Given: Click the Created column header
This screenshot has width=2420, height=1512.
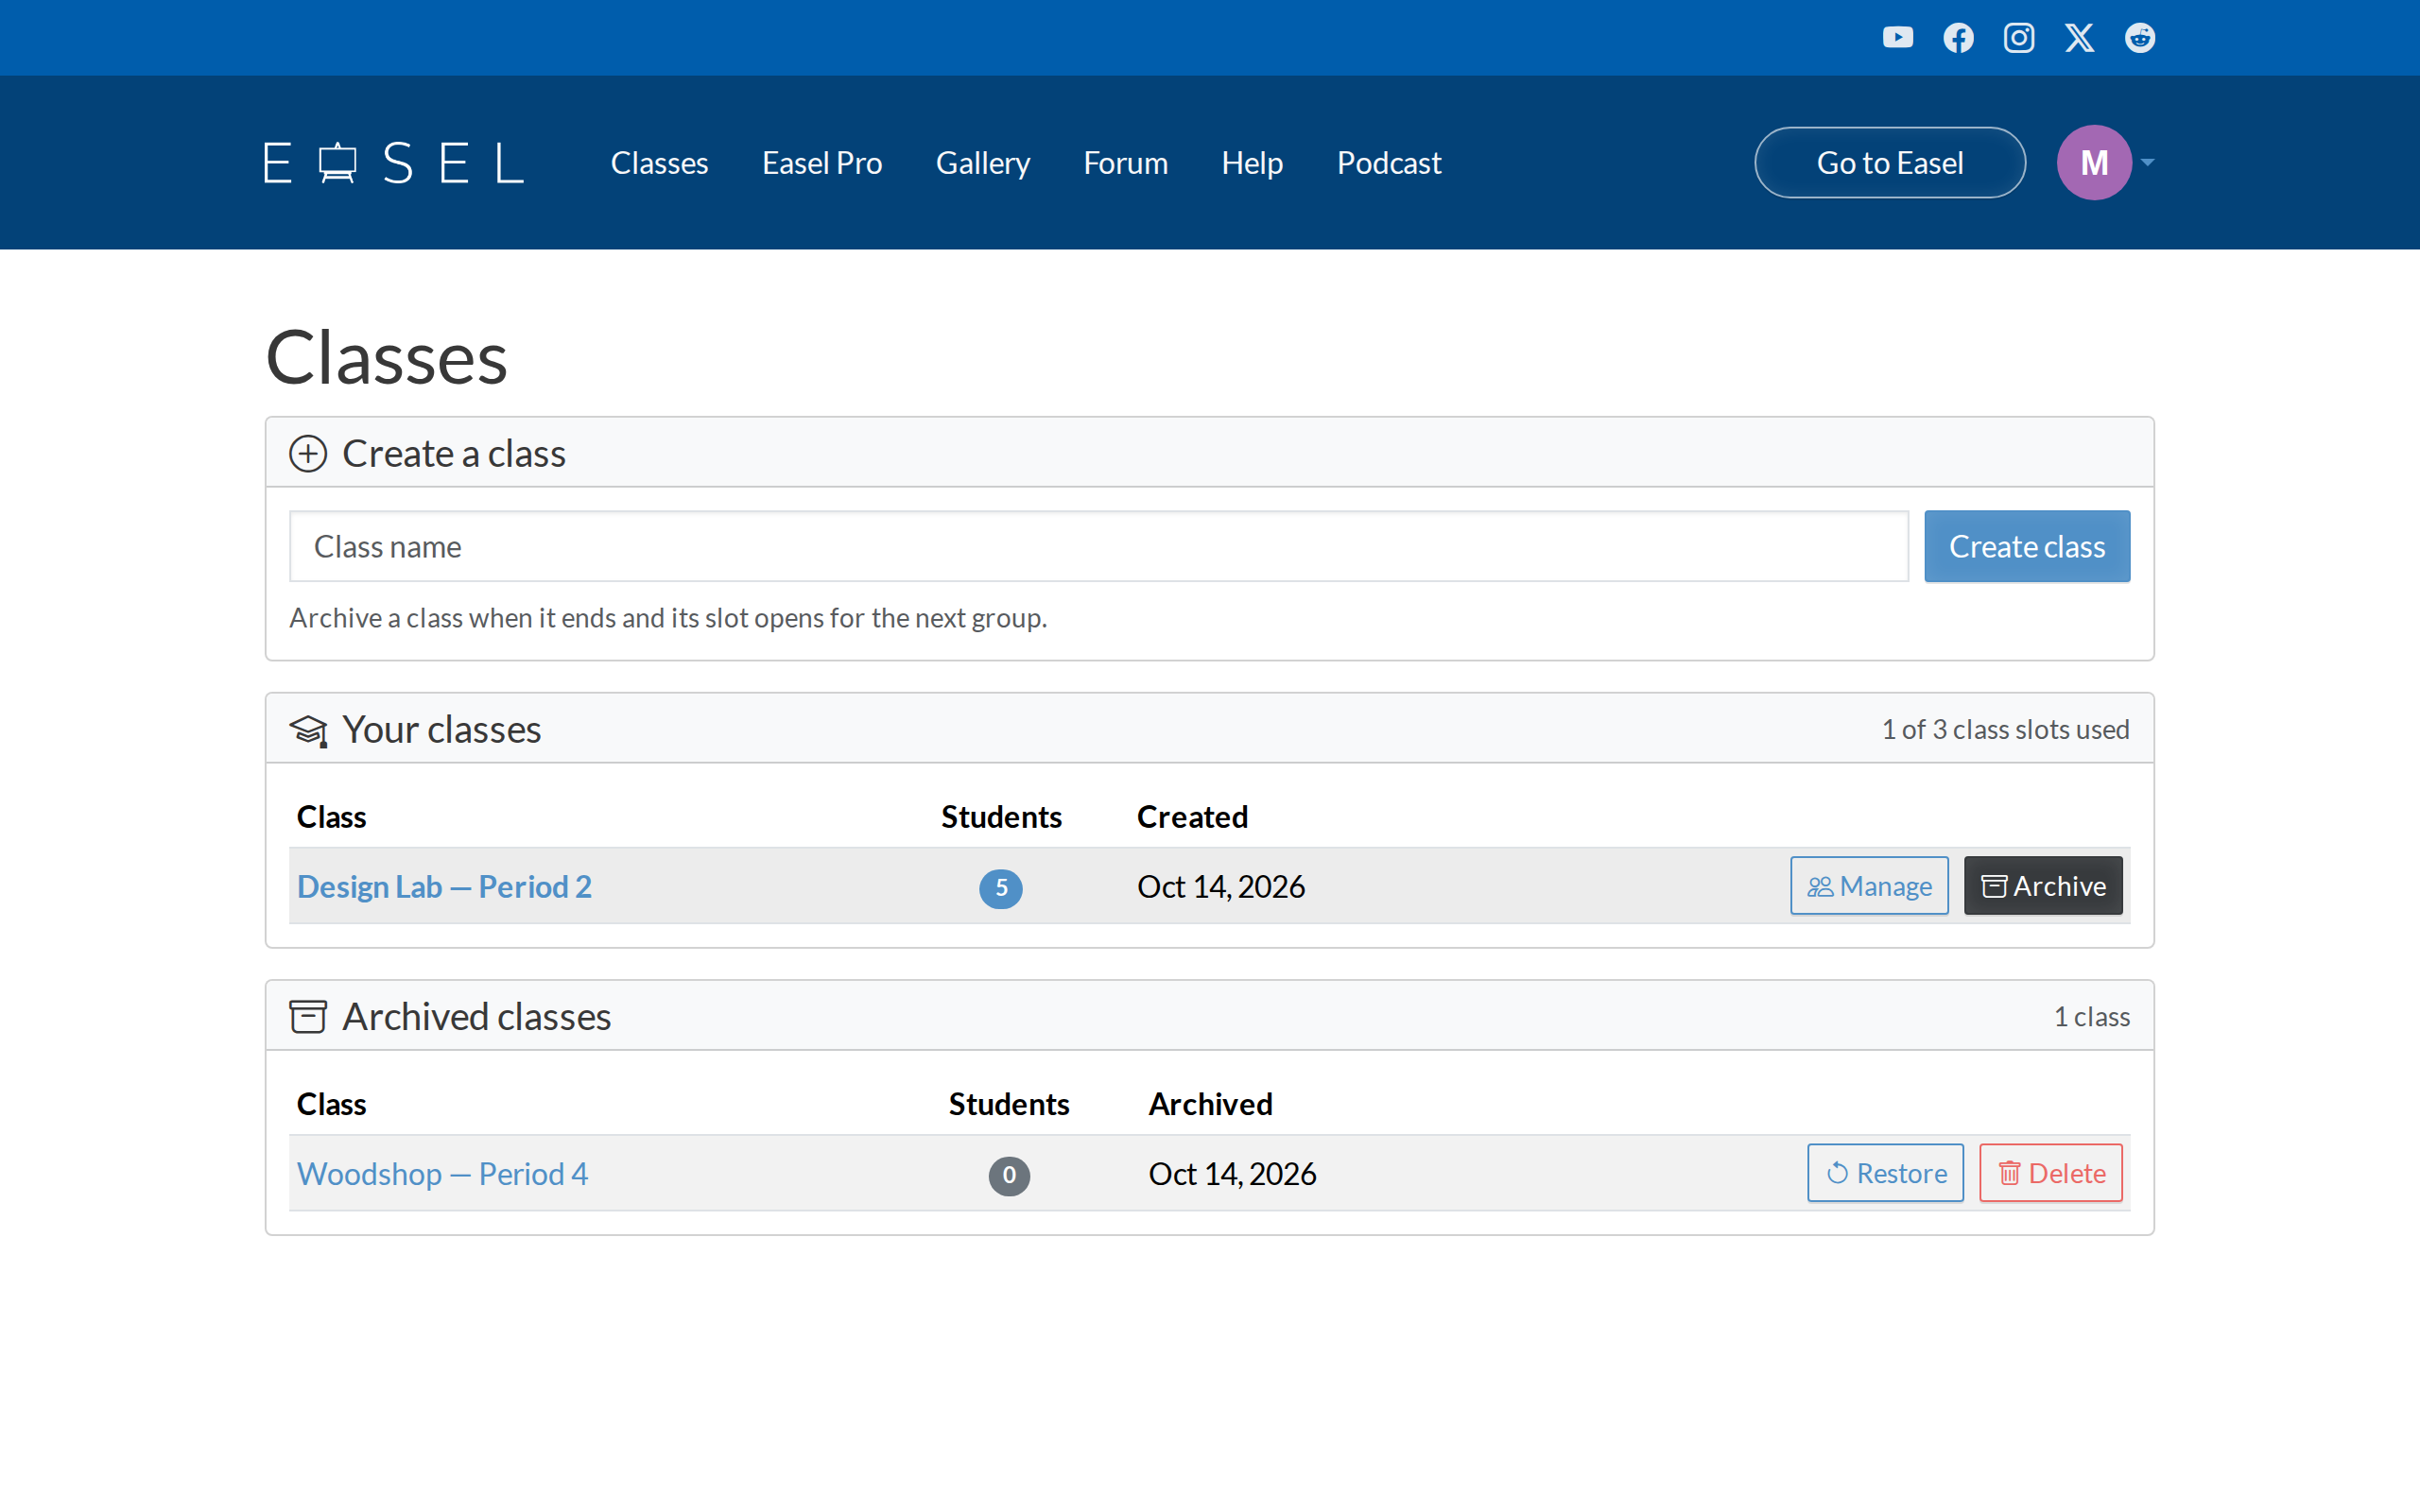Looking at the screenshot, I should pos(1192,816).
